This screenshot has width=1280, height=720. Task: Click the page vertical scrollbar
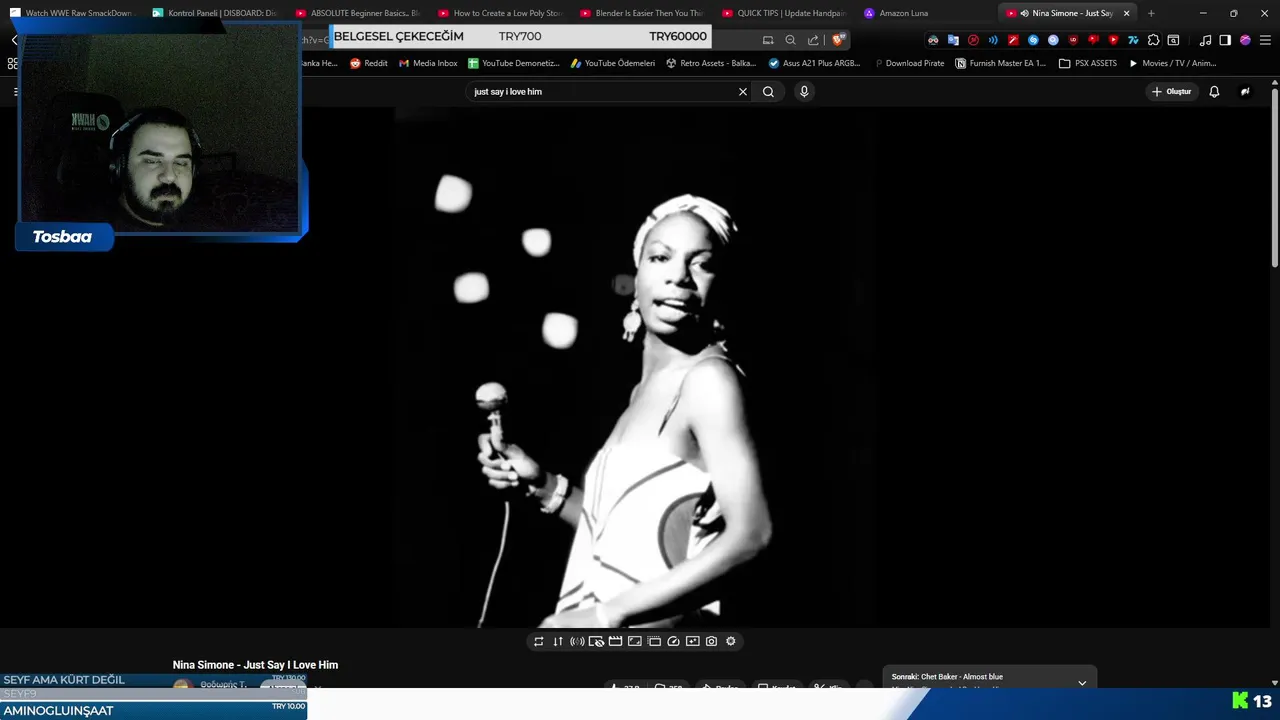(1275, 180)
